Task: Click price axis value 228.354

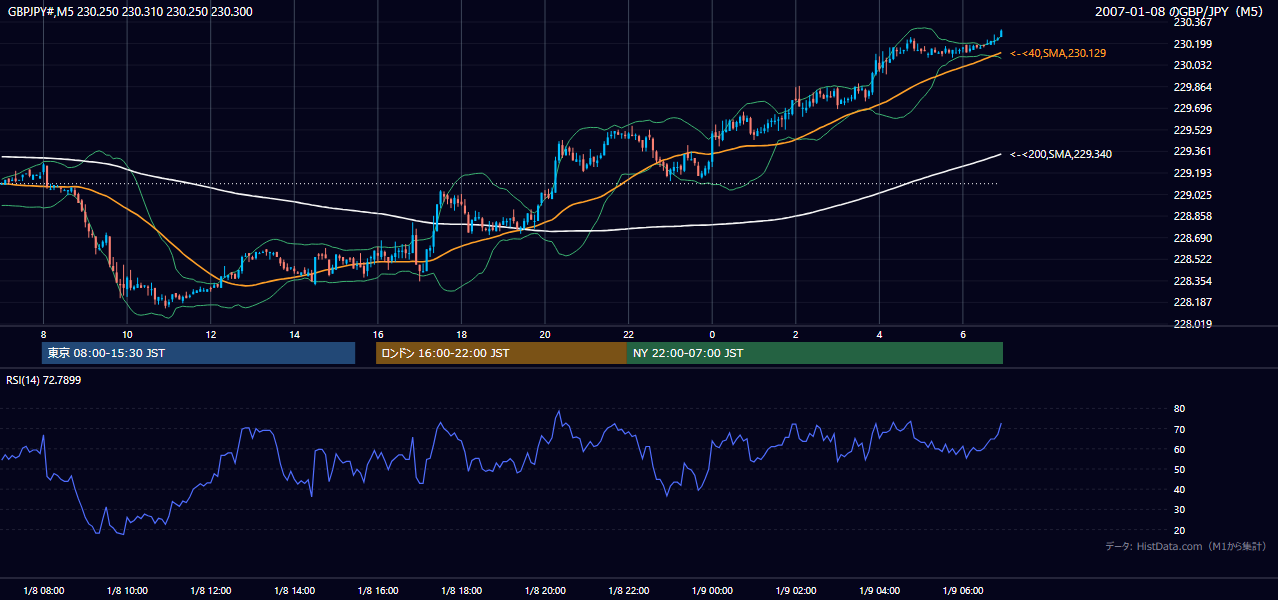Action: (x=1192, y=281)
